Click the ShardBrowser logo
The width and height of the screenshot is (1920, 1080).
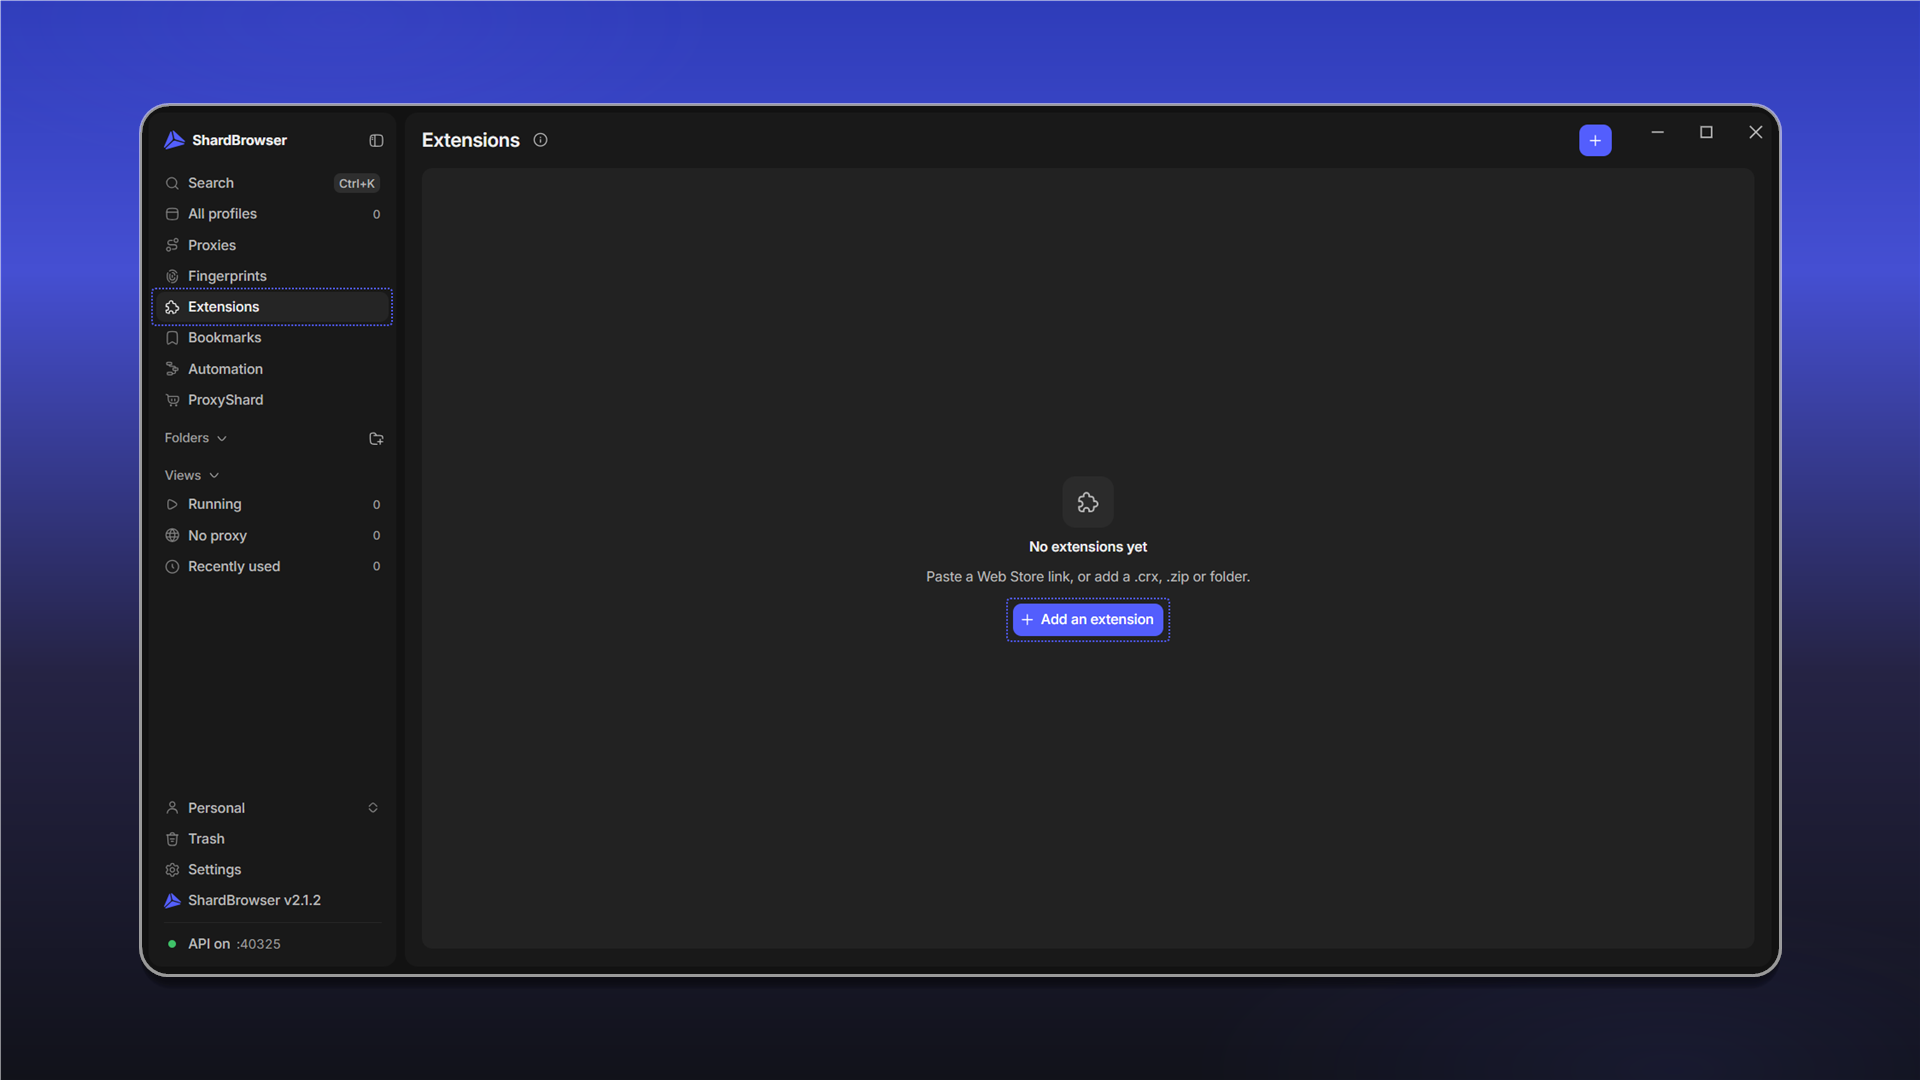[x=174, y=140]
